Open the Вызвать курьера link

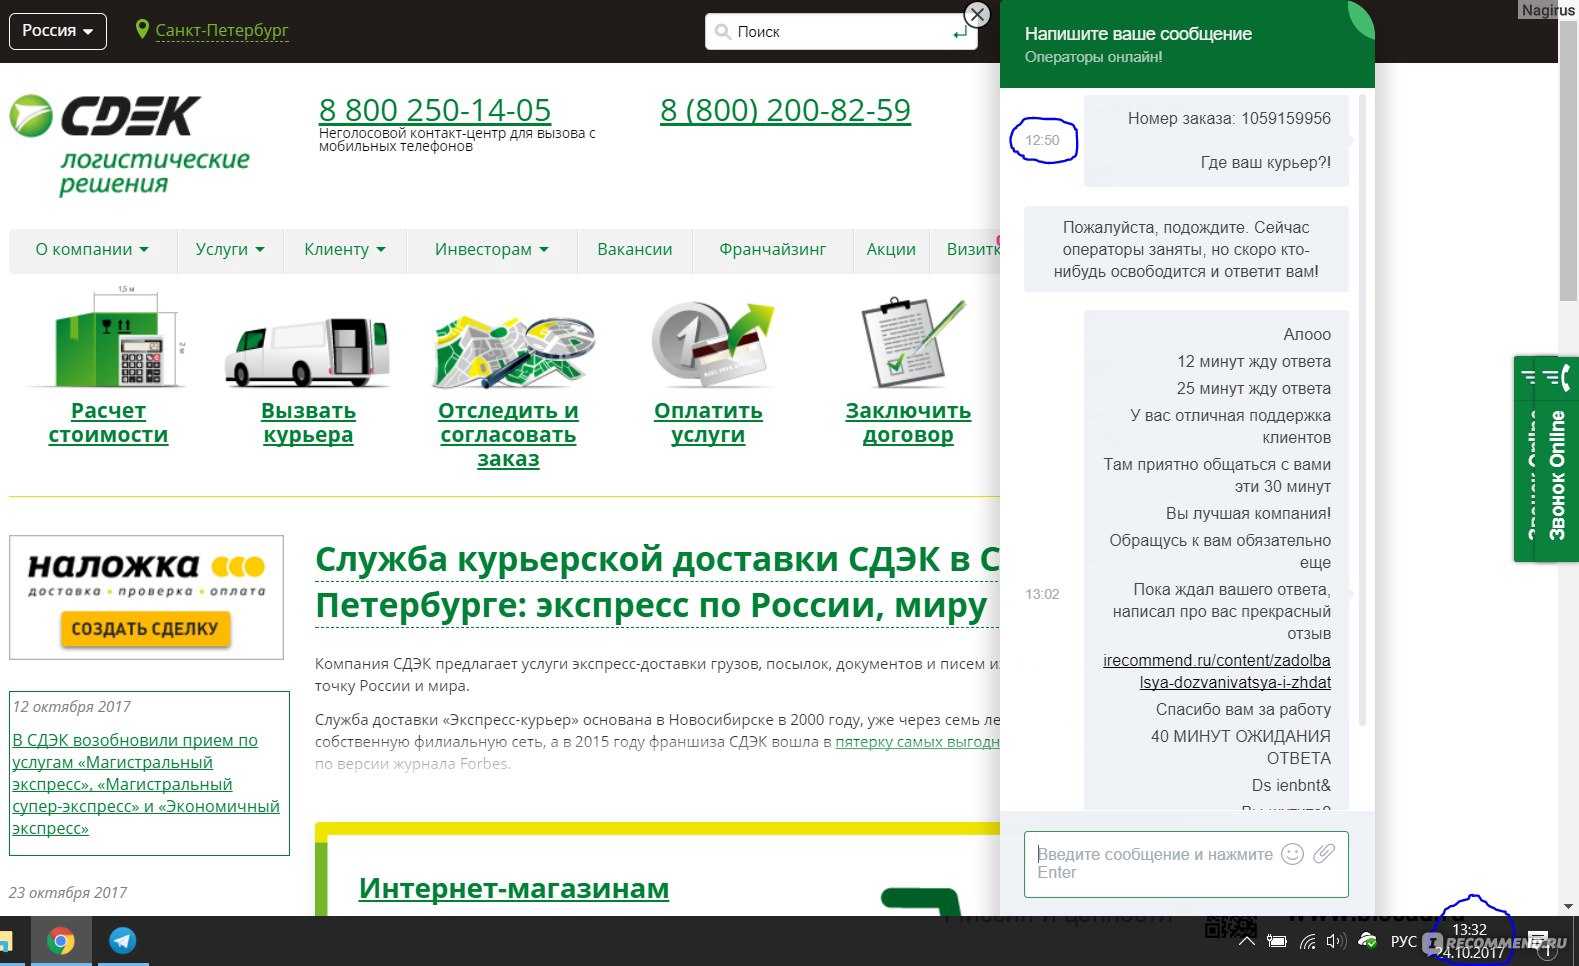tap(308, 423)
